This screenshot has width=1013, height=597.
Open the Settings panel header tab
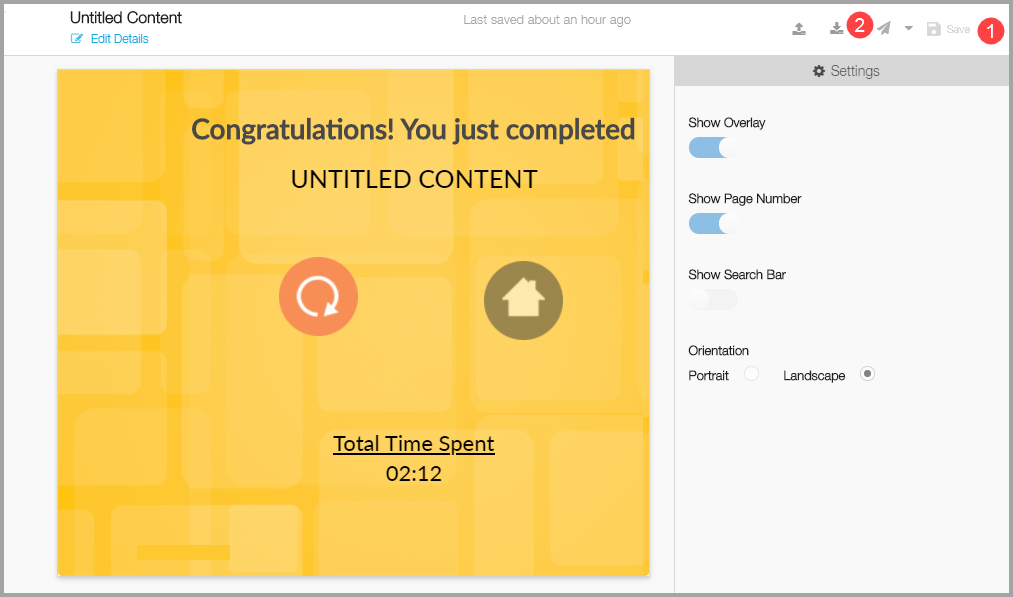(845, 71)
